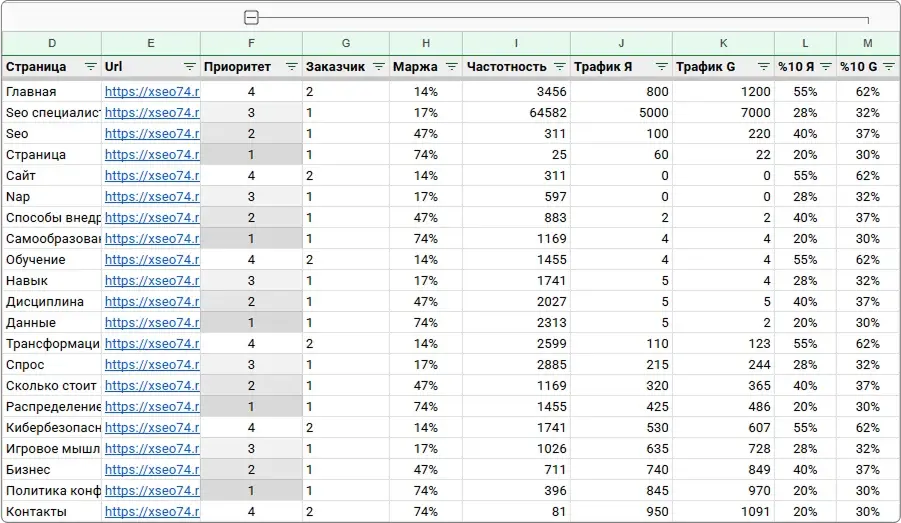Select Трафик Я value 5000
The width and height of the screenshot is (901, 523).
coord(621,113)
